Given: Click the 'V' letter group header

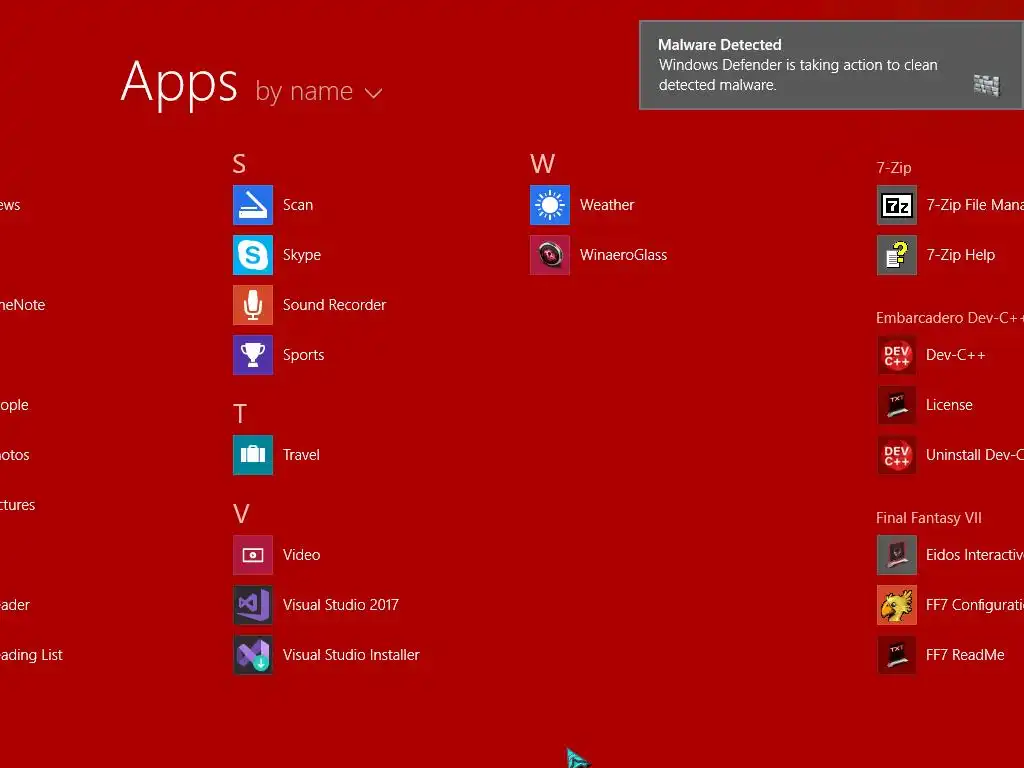Looking at the screenshot, I should coord(240,514).
